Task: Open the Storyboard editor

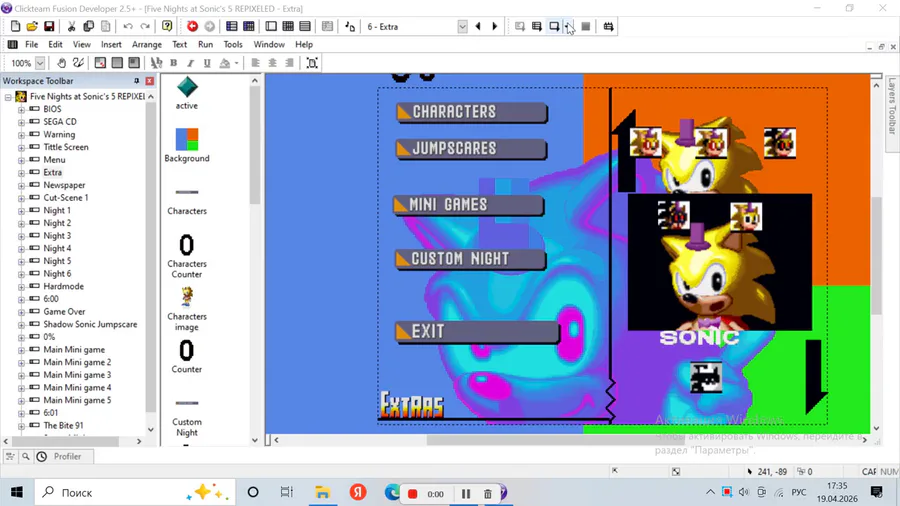Action: [x=231, y=26]
